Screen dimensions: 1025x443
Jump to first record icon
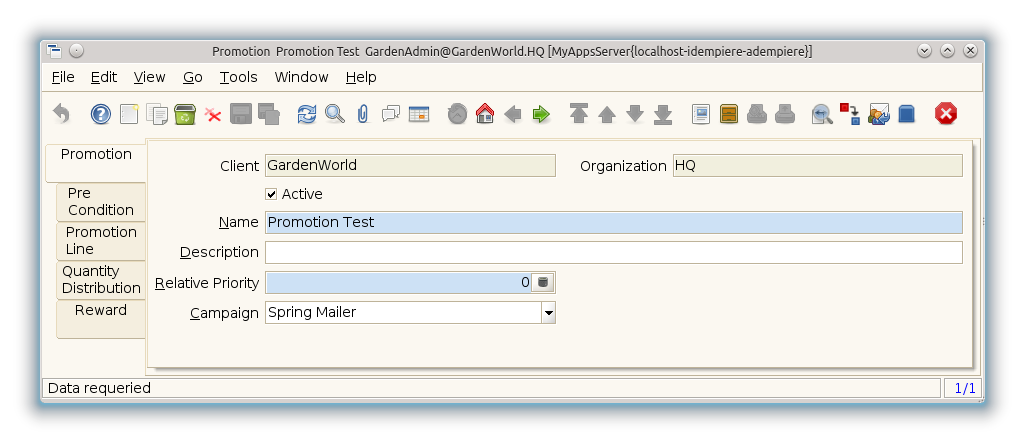(579, 114)
